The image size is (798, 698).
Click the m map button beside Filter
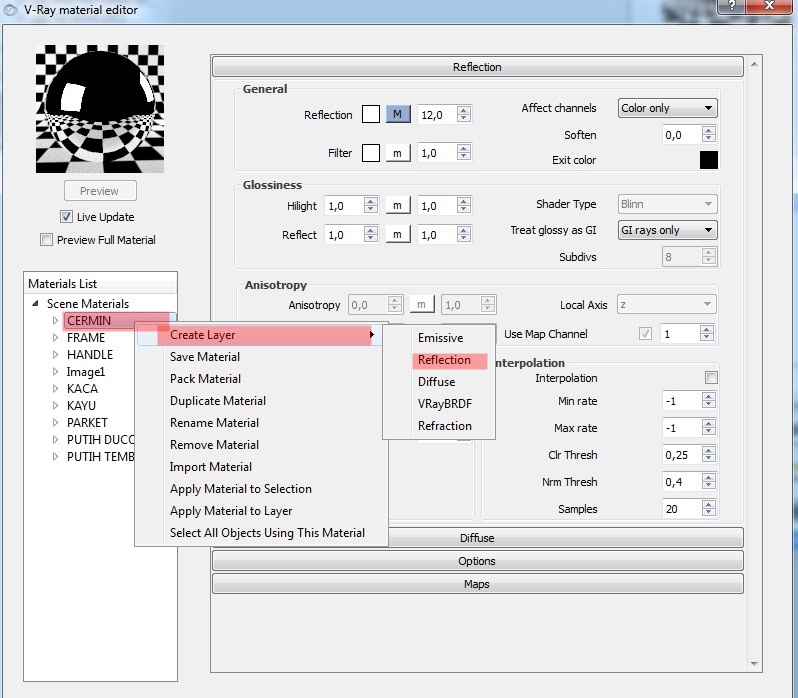pyautogui.click(x=397, y=153)
